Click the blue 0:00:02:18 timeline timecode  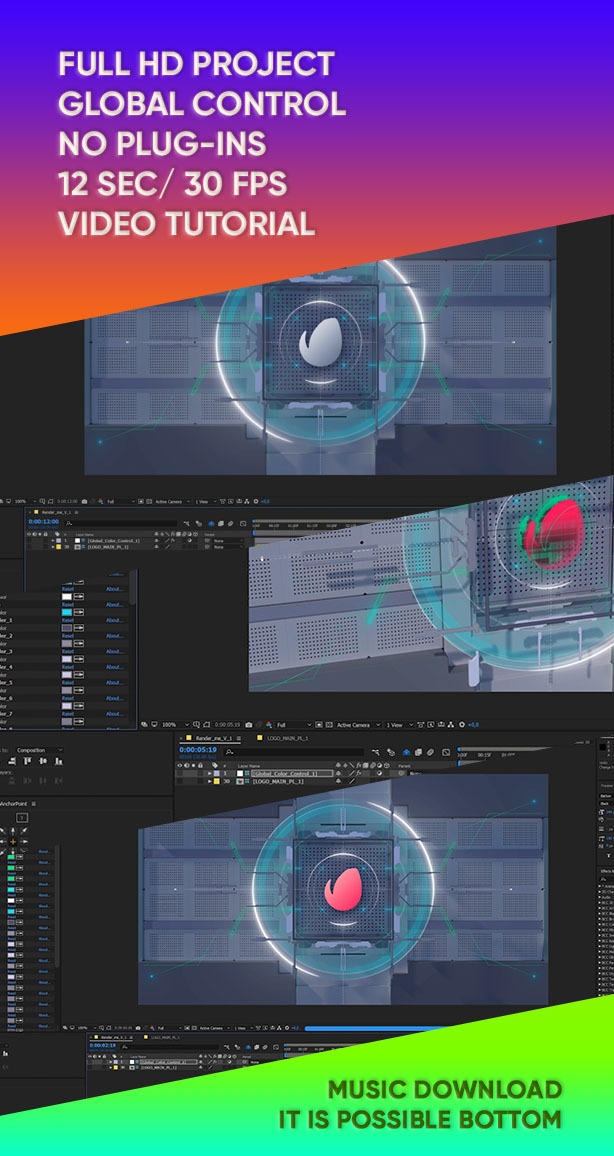(x=102, y=1045)
